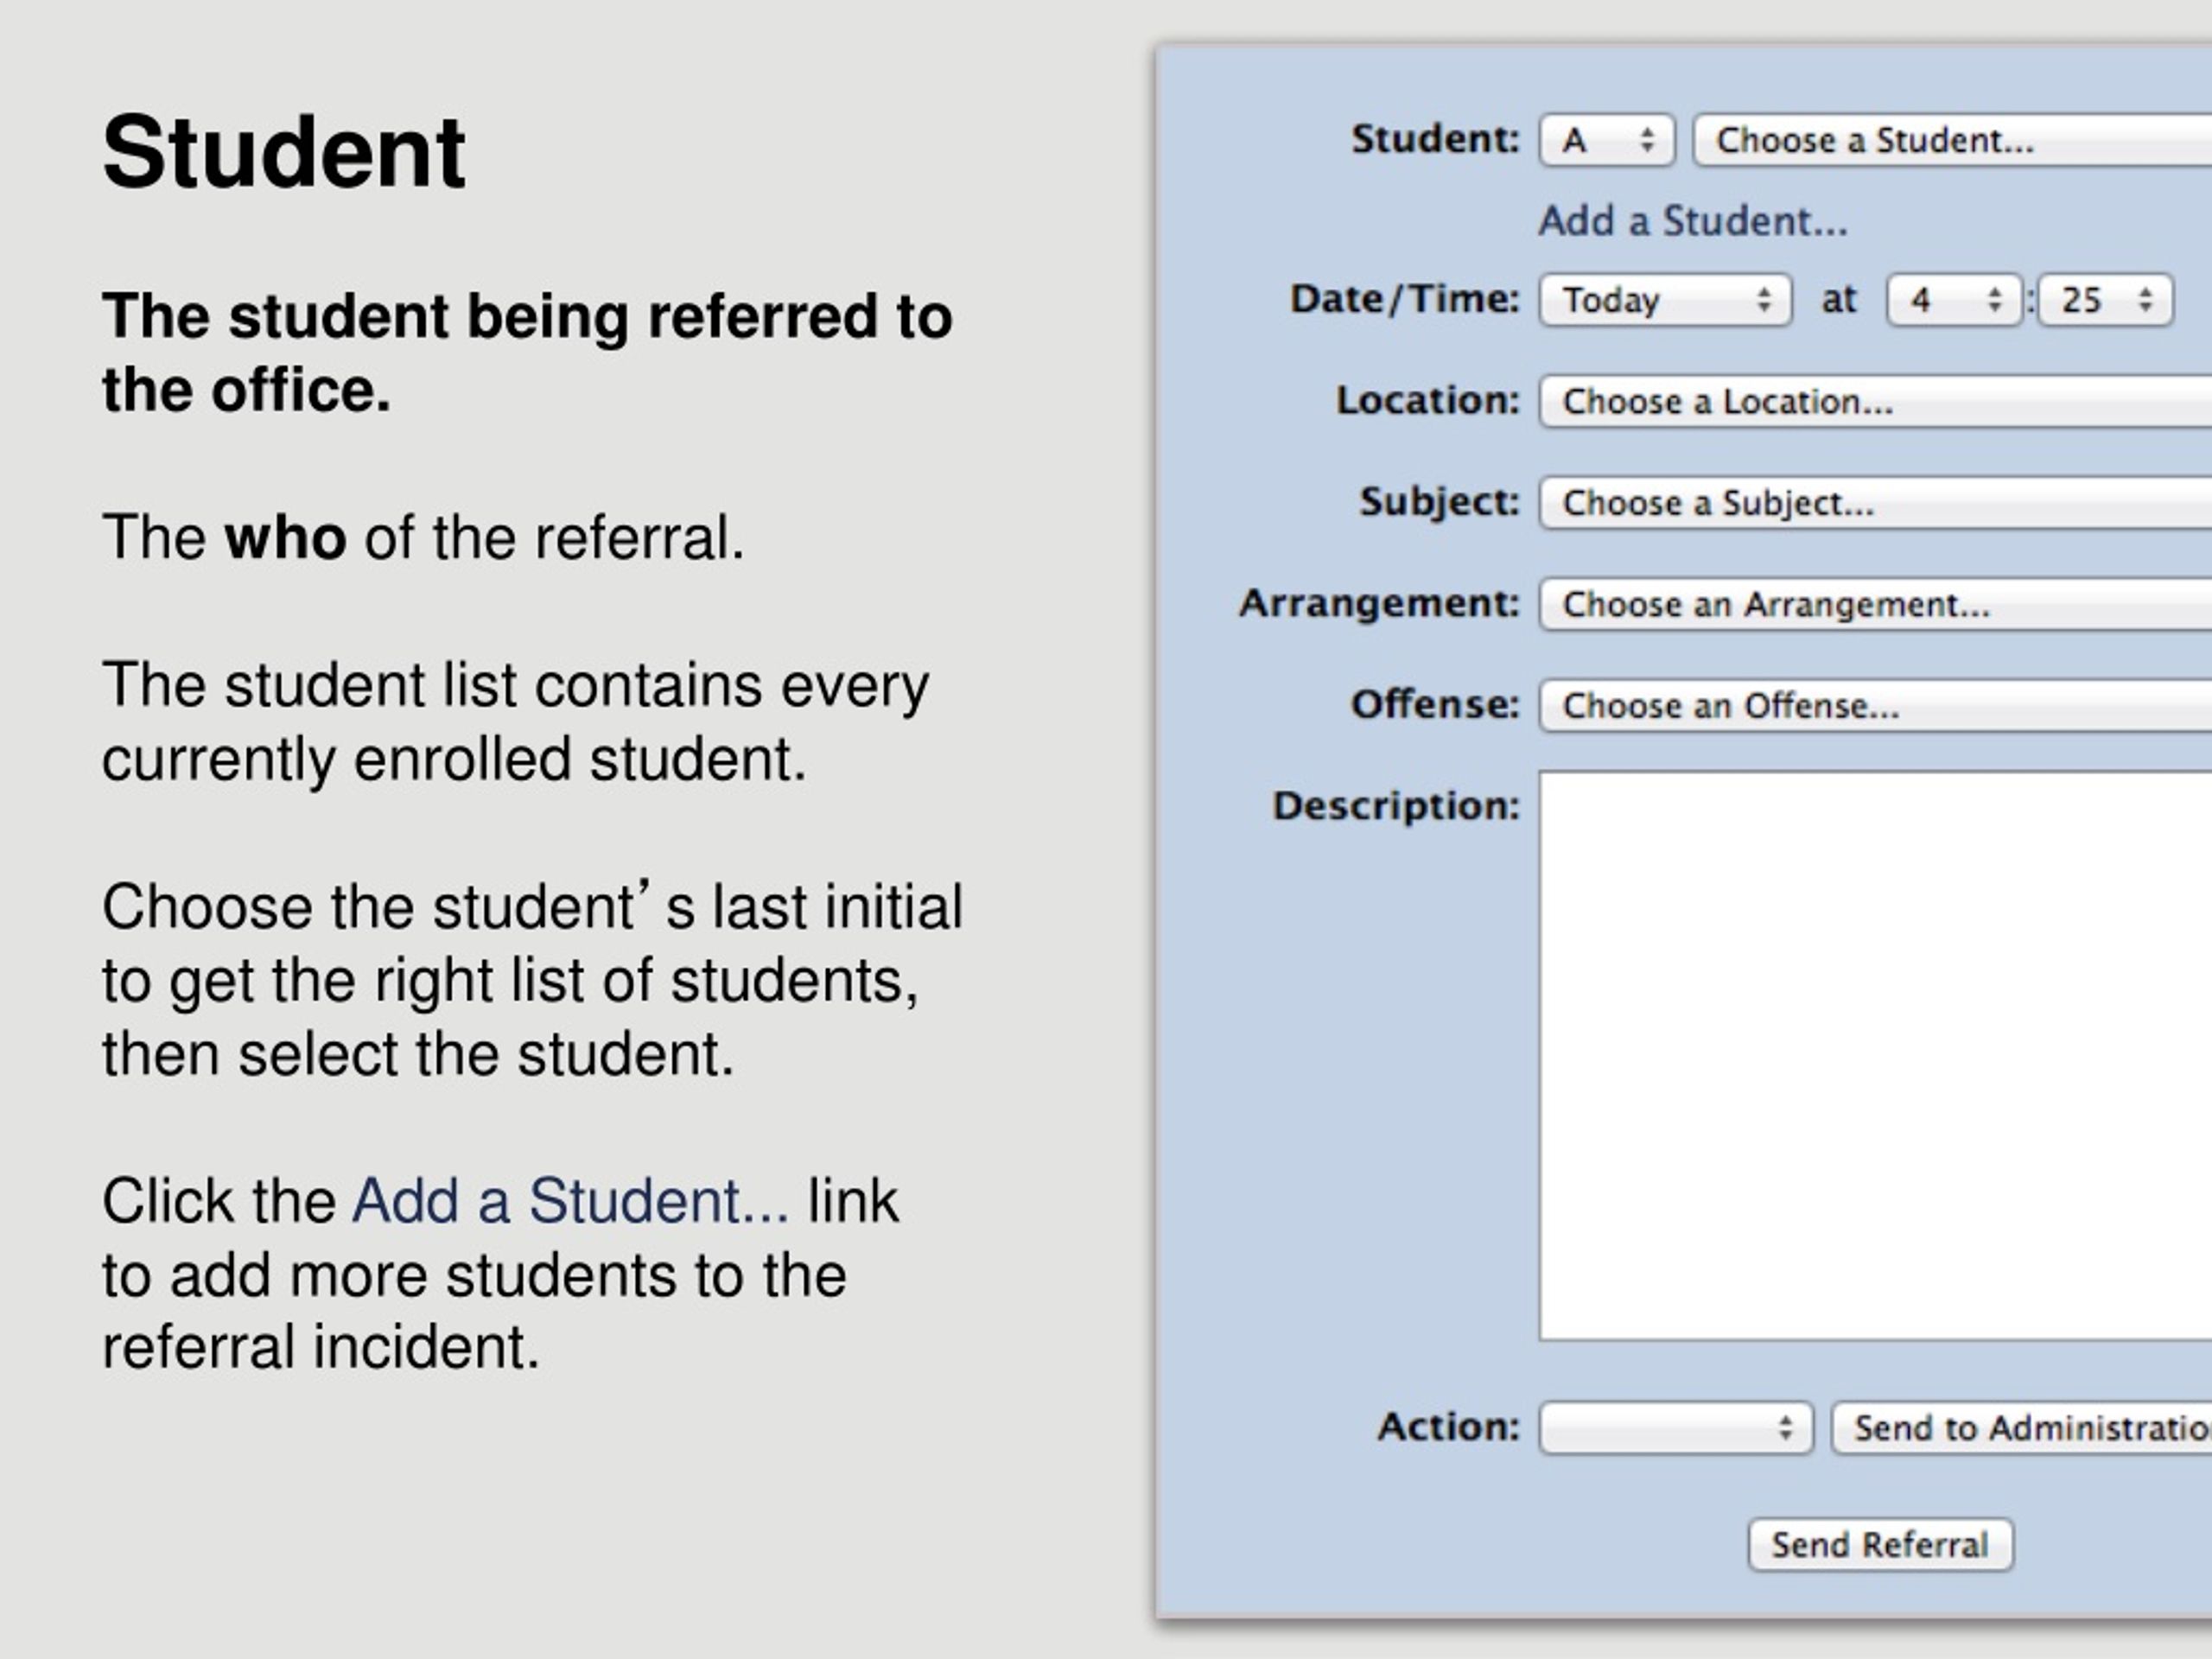Image resolution: width=2212 pixels, height=1659 pixels.
Task: Open the empty Action dropdown
Action: point(1675,1428)
